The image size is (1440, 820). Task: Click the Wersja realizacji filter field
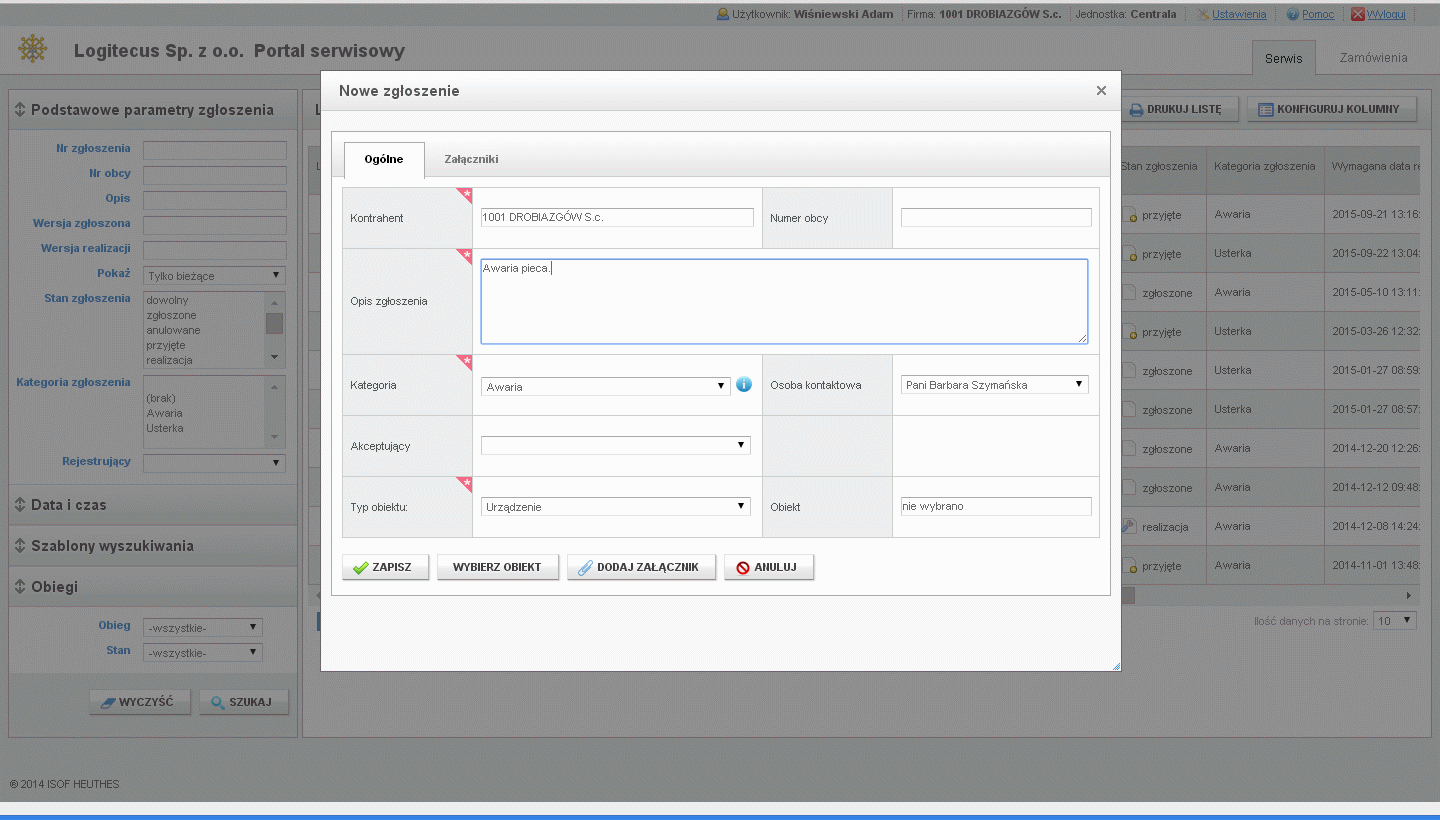pos(214,250)
